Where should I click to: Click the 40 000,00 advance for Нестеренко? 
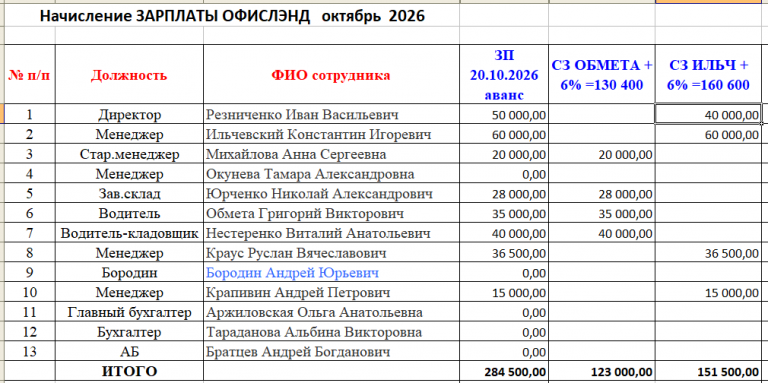coord(504,233)
